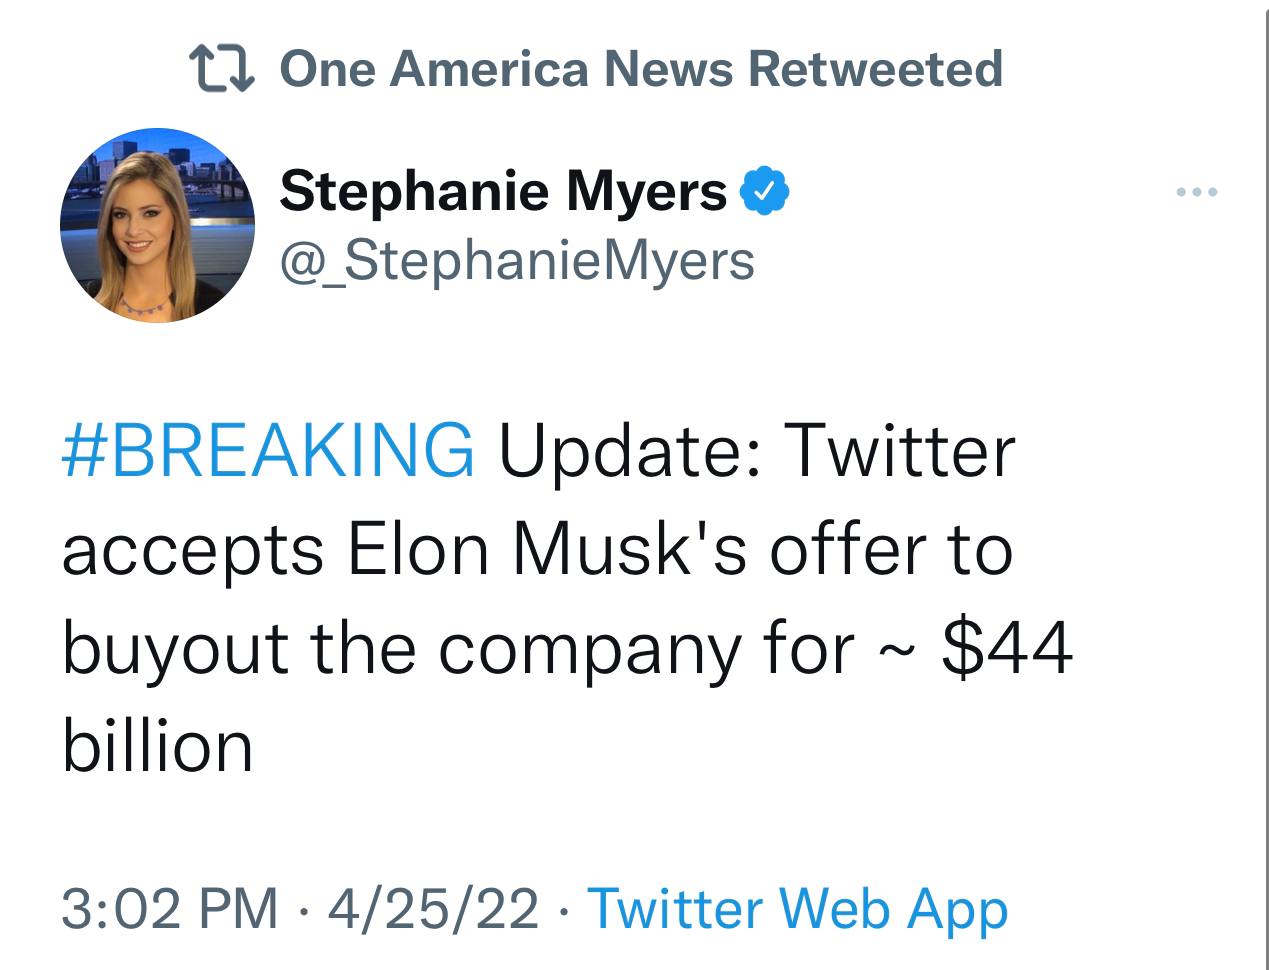Click the word "company" in the tweet
The width and height of the screenshot is (1269, 970).
point(590,650)
